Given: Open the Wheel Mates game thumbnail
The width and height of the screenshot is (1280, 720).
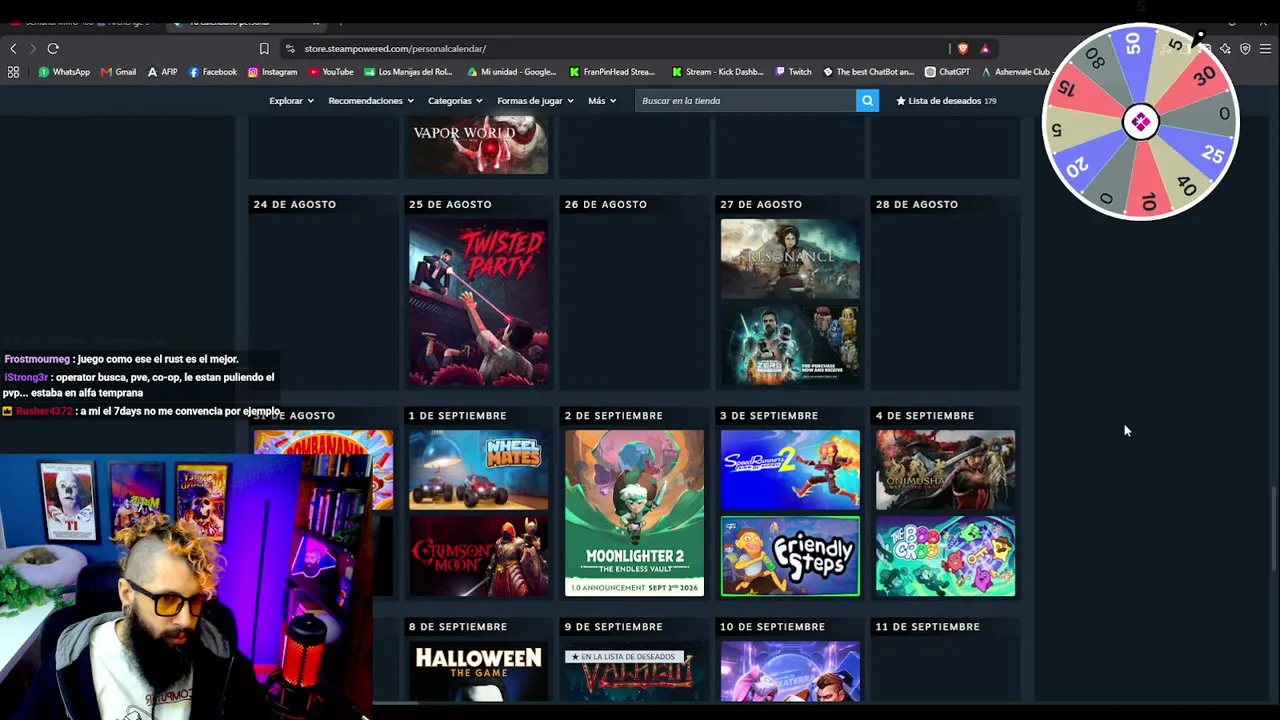Looking at the screenshot, I should click(x=478, y=470).
